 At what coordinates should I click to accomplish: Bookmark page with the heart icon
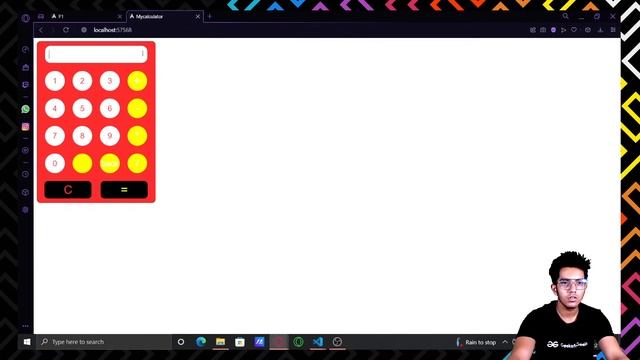(574, 30)
